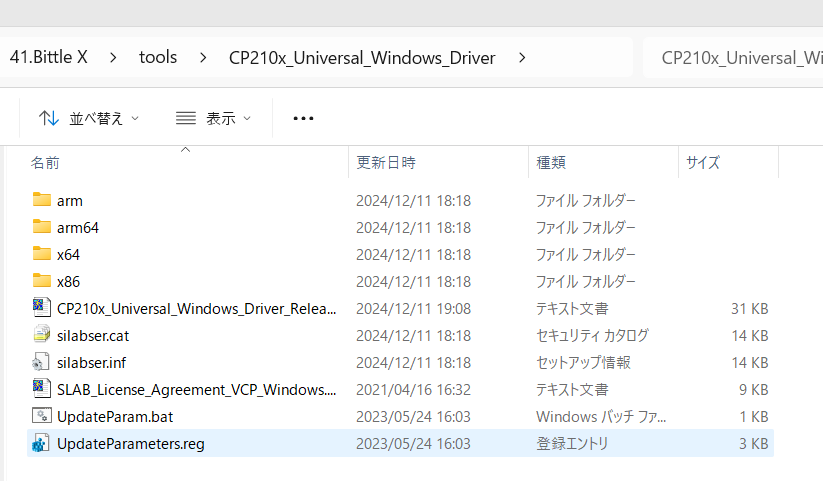Screen dimensions: 823x481
Task: Click the x64 folder name
Action: click(x=68, y=255)
